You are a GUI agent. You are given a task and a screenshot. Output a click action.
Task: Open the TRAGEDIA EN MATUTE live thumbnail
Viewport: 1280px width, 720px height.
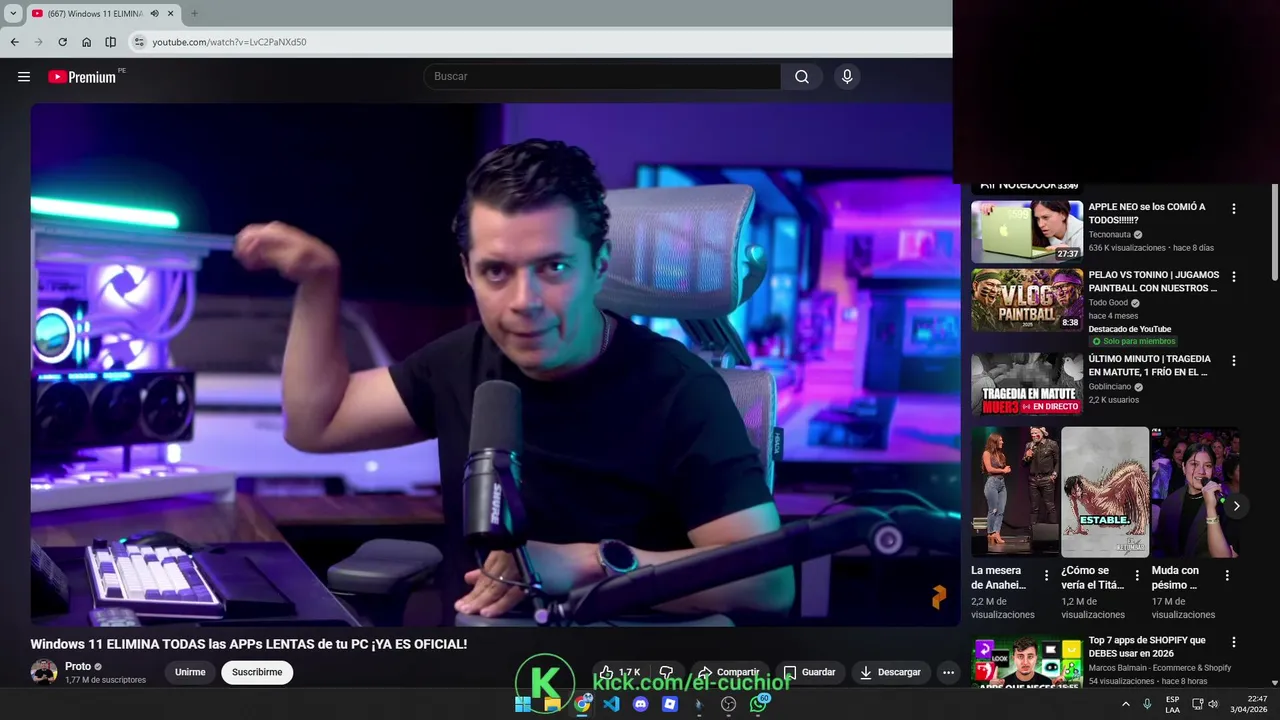coord(1027,384)
